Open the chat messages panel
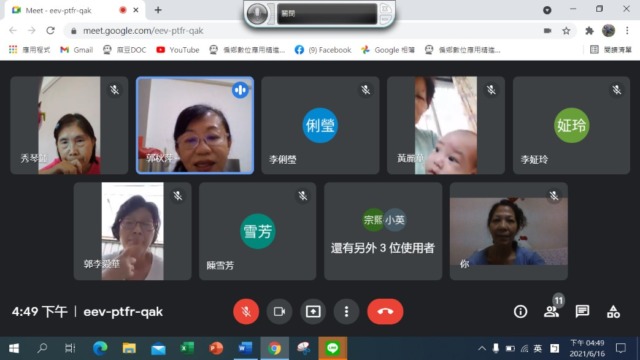640x360 pixels. [582, 312]
